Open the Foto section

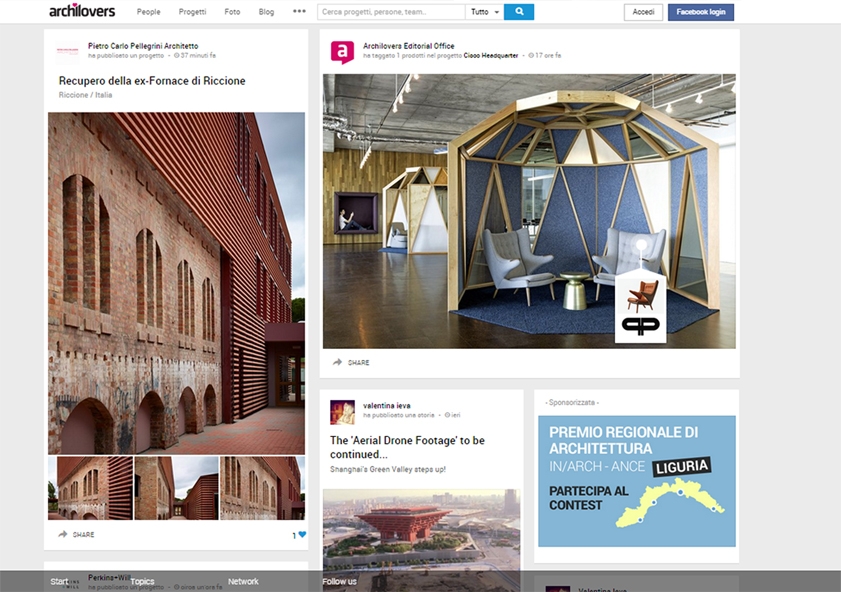point(232,12)
